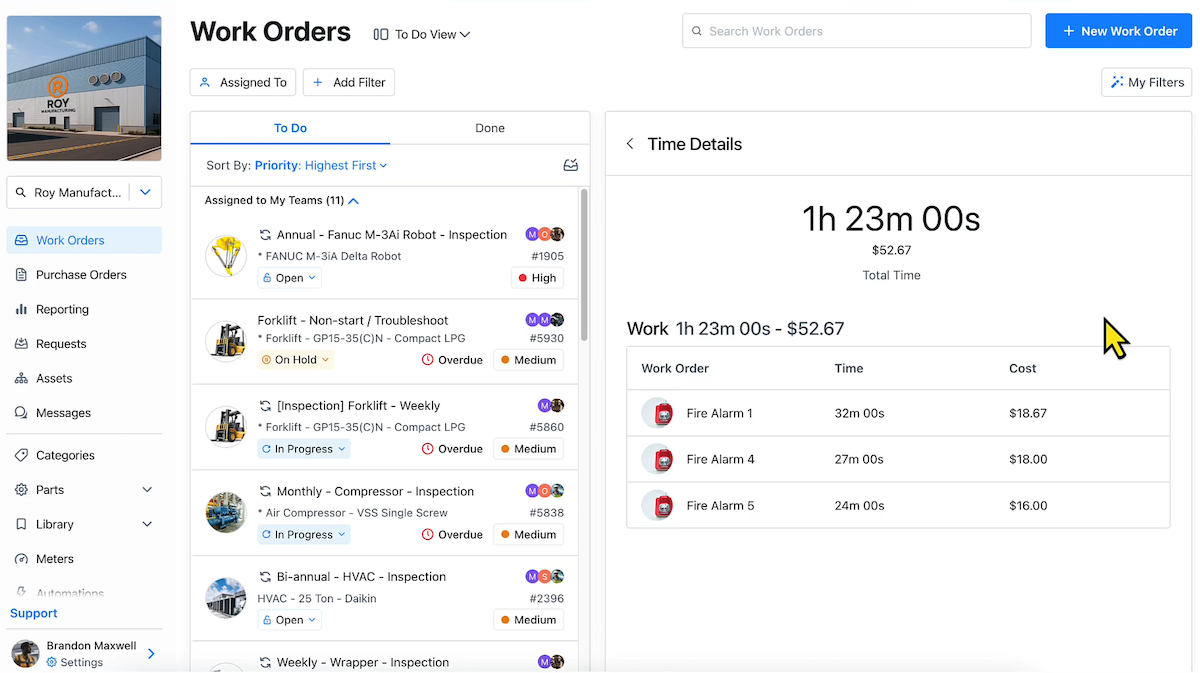Open the Messages page

click(x=84, y=413)
